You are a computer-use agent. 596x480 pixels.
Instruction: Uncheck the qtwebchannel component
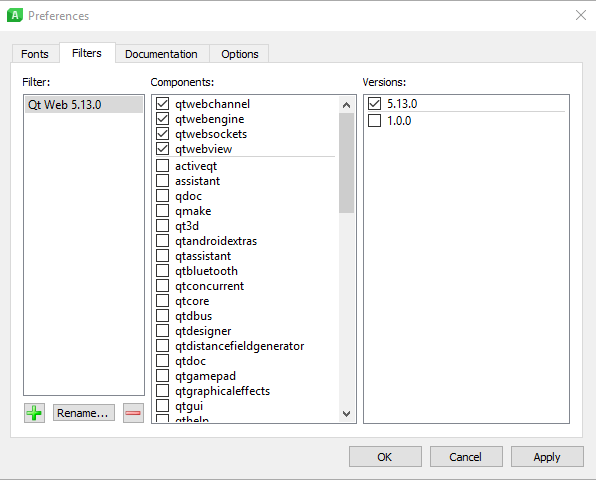click(163, 104)
